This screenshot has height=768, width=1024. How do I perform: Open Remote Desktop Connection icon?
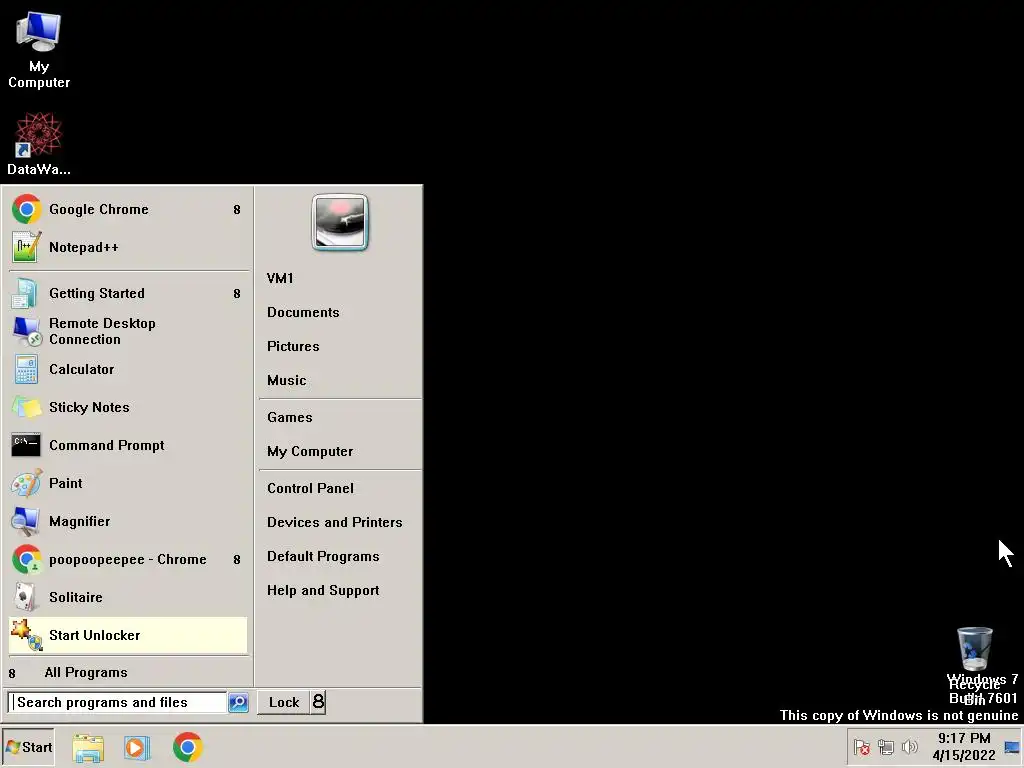25,332
